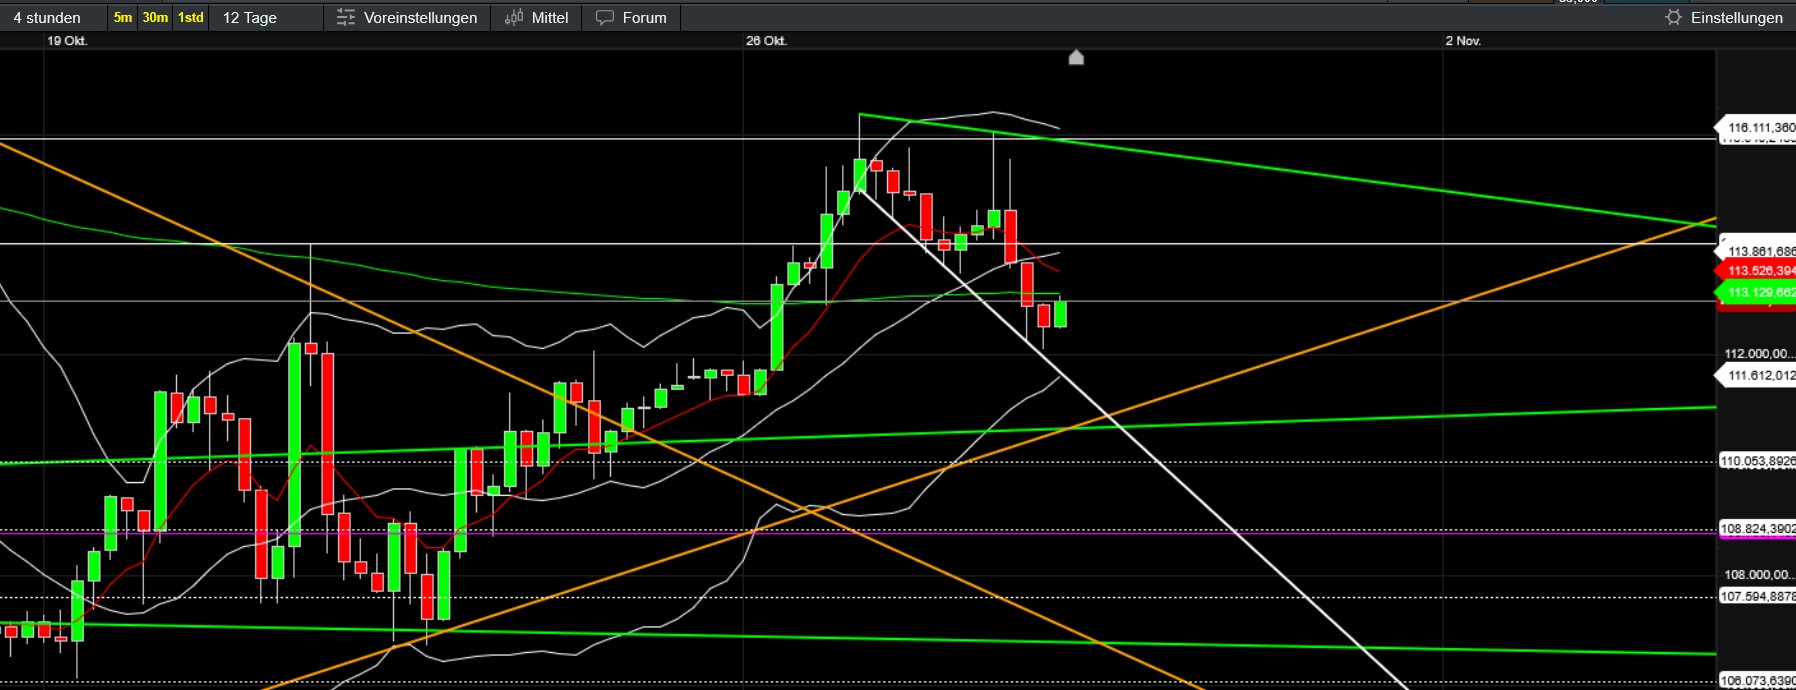Select the 113.861,686 price level label
Image resolution: width=1796 pixels, height=690 pixels.
coord(1758,251)
